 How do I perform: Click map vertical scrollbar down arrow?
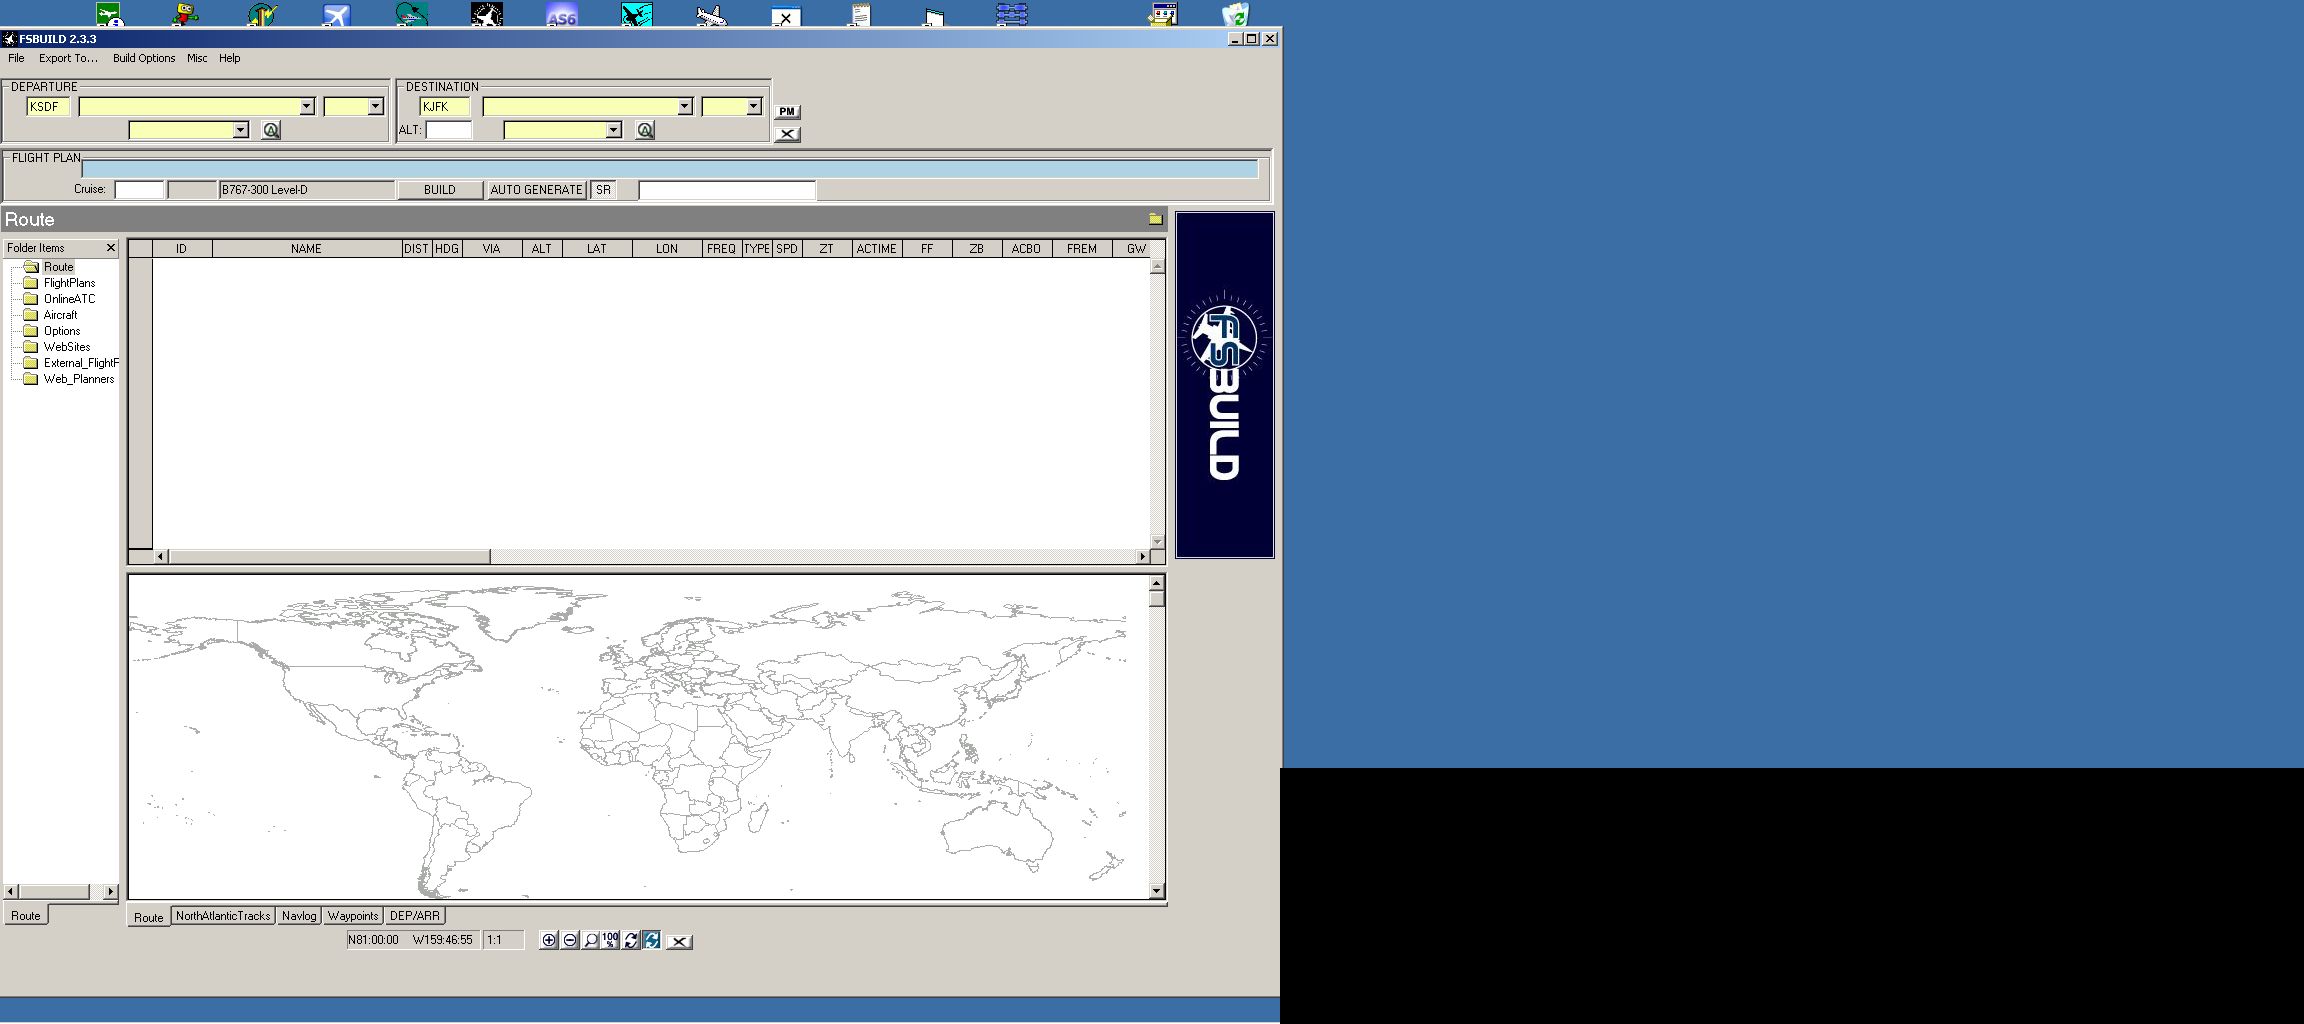[x=1157, y=891]
